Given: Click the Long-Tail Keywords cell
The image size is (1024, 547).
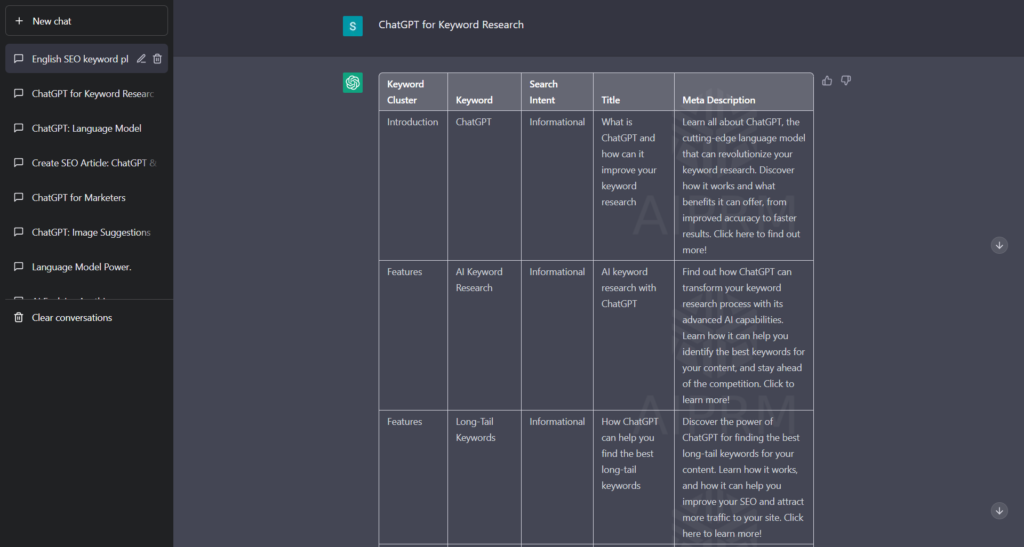Looking at the screenshot, I should click(x=484, y=478).
